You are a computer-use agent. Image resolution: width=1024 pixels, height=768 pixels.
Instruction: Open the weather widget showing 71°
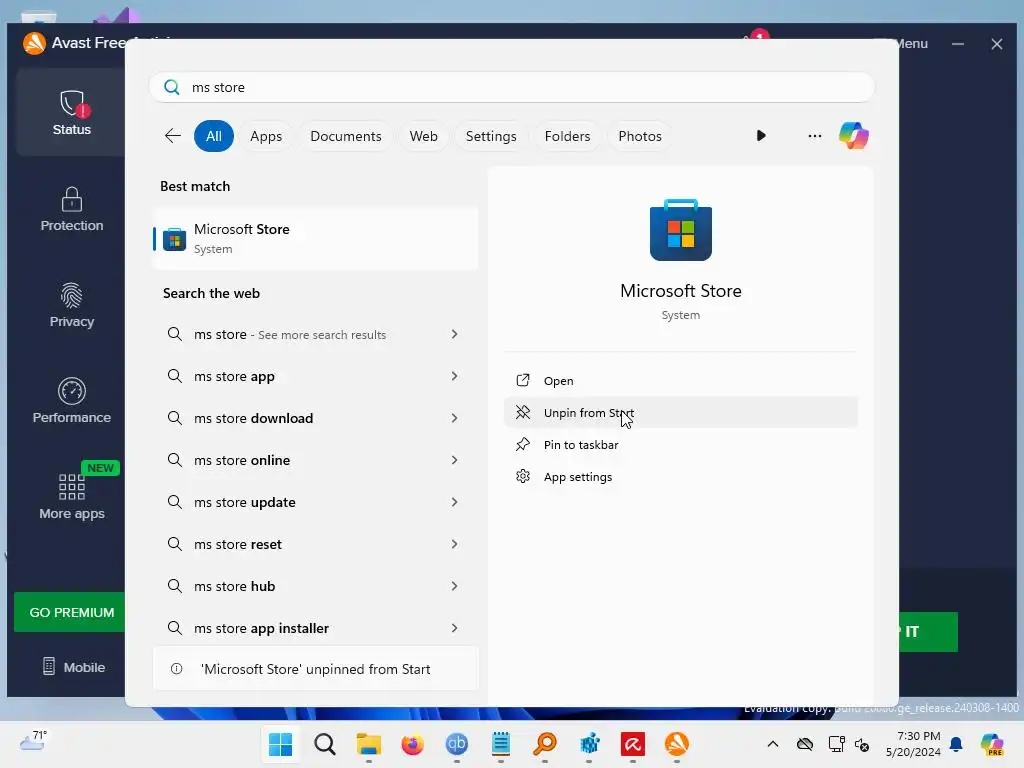[x=33, y=741]
